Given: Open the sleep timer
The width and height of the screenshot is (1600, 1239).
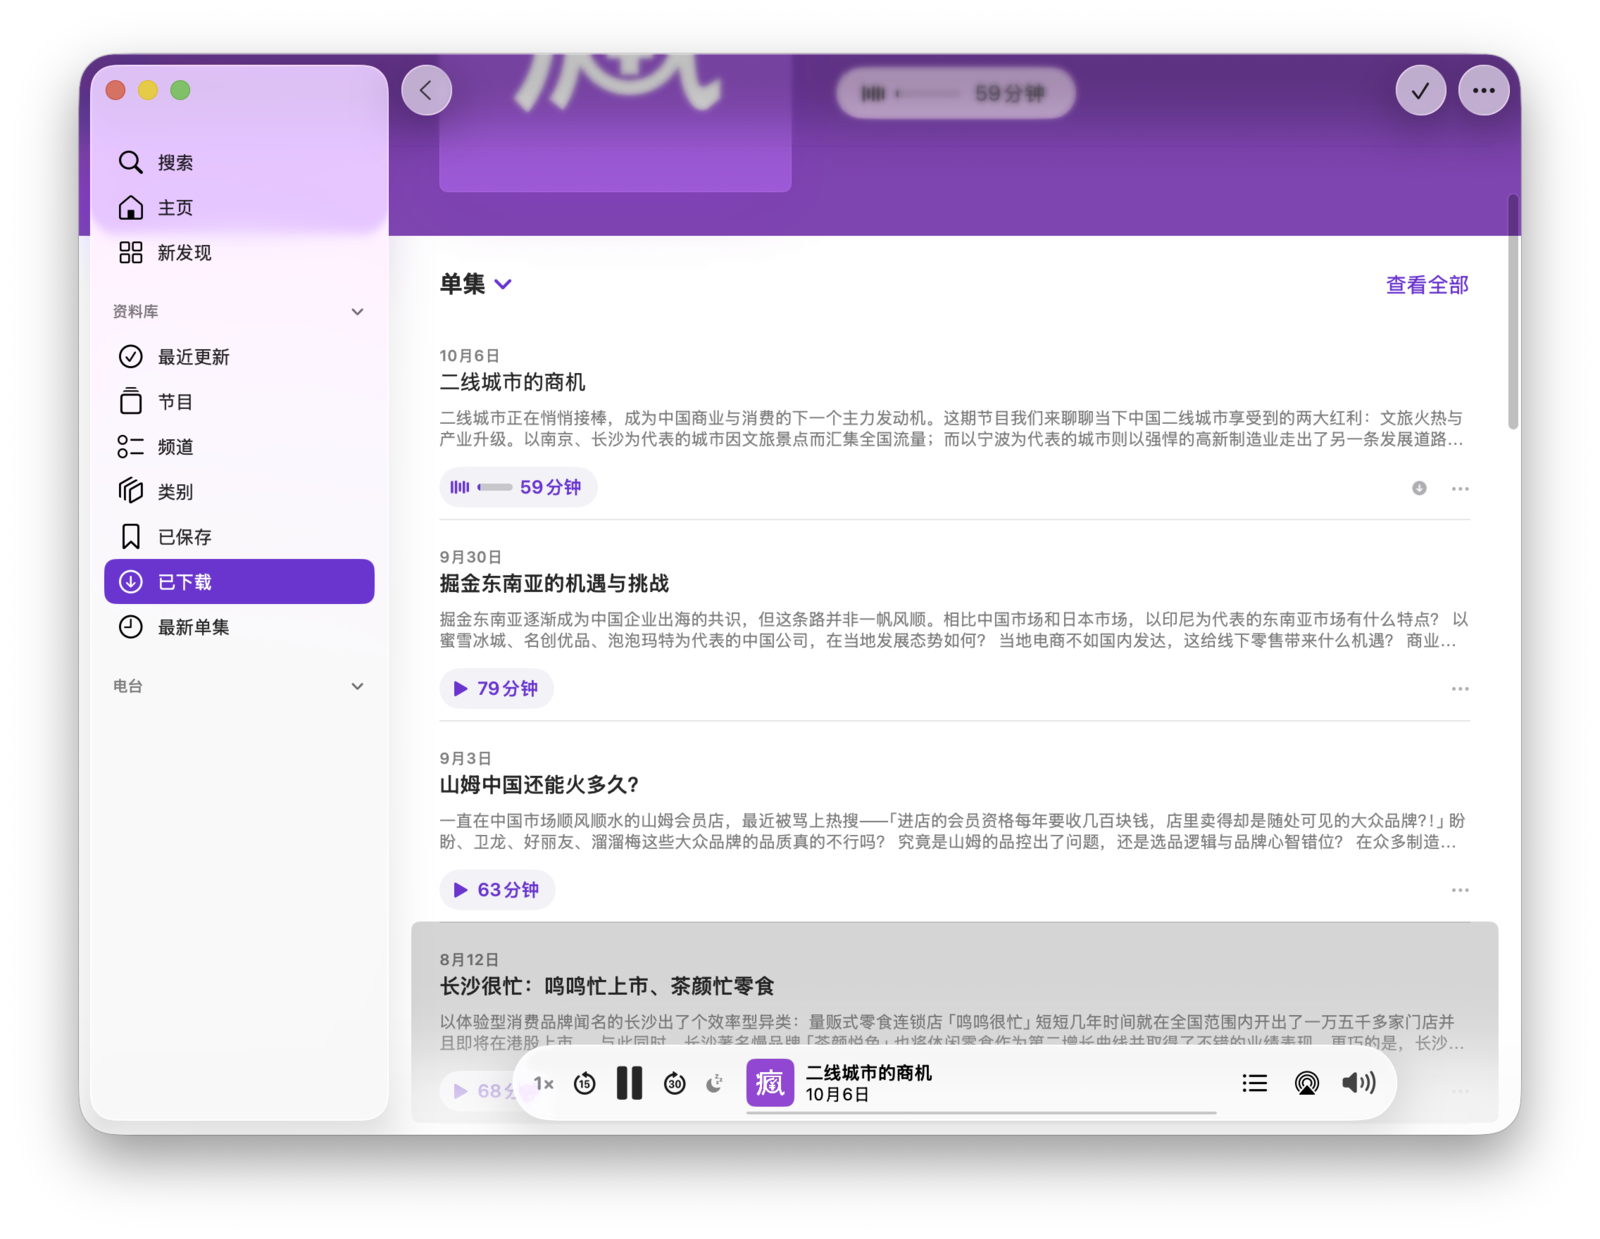Looking at the screenshot, I should coord(715,1083).
